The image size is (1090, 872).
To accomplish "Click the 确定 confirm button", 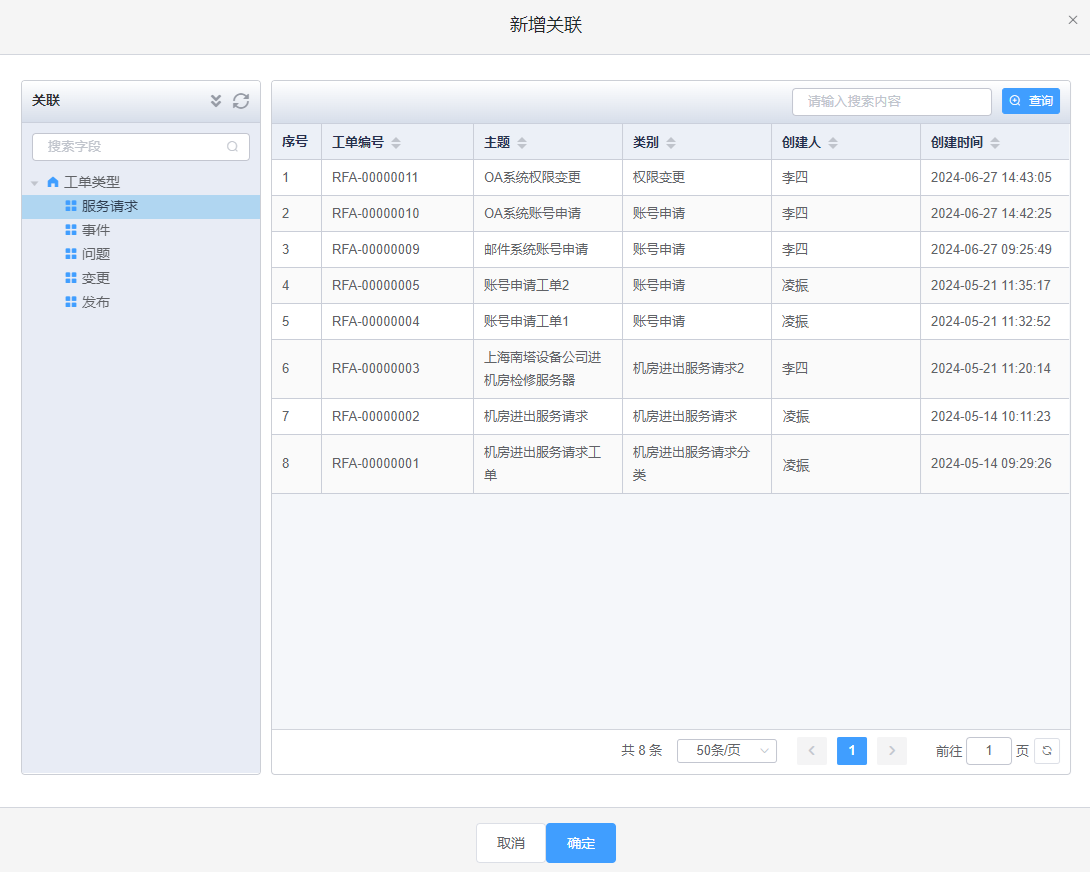I will [581, 843].
